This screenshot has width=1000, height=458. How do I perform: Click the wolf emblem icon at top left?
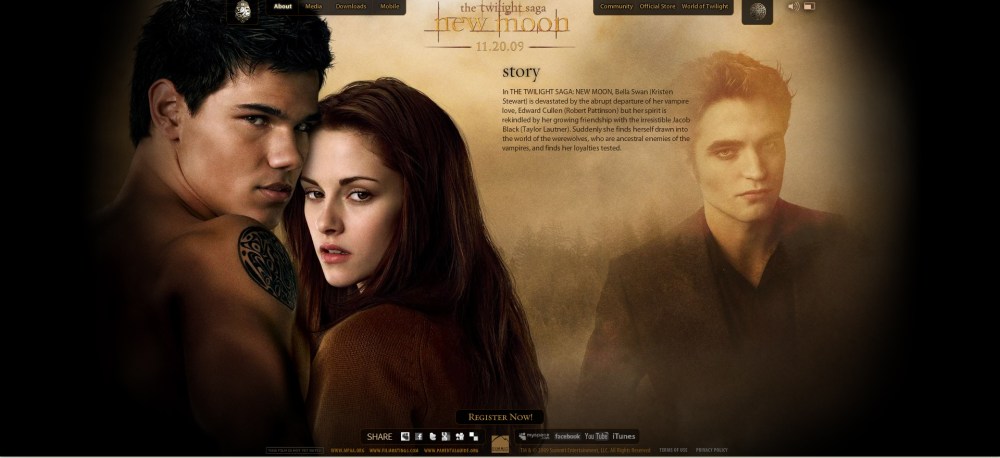click(x=242, y=11)
